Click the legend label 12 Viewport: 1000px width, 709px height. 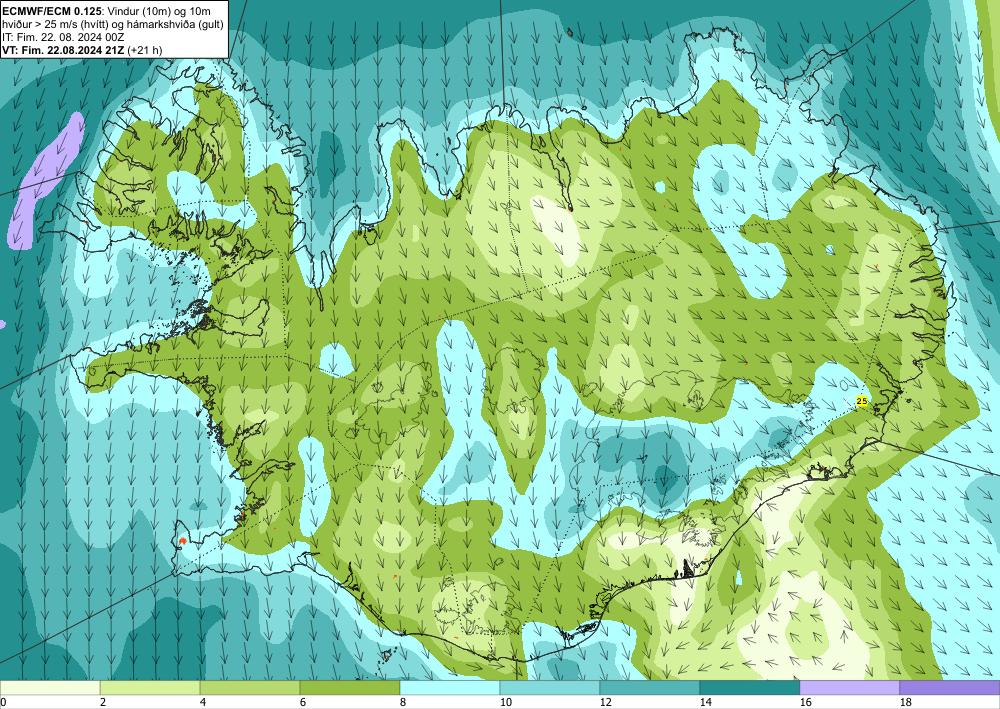(x=606, y=702)
